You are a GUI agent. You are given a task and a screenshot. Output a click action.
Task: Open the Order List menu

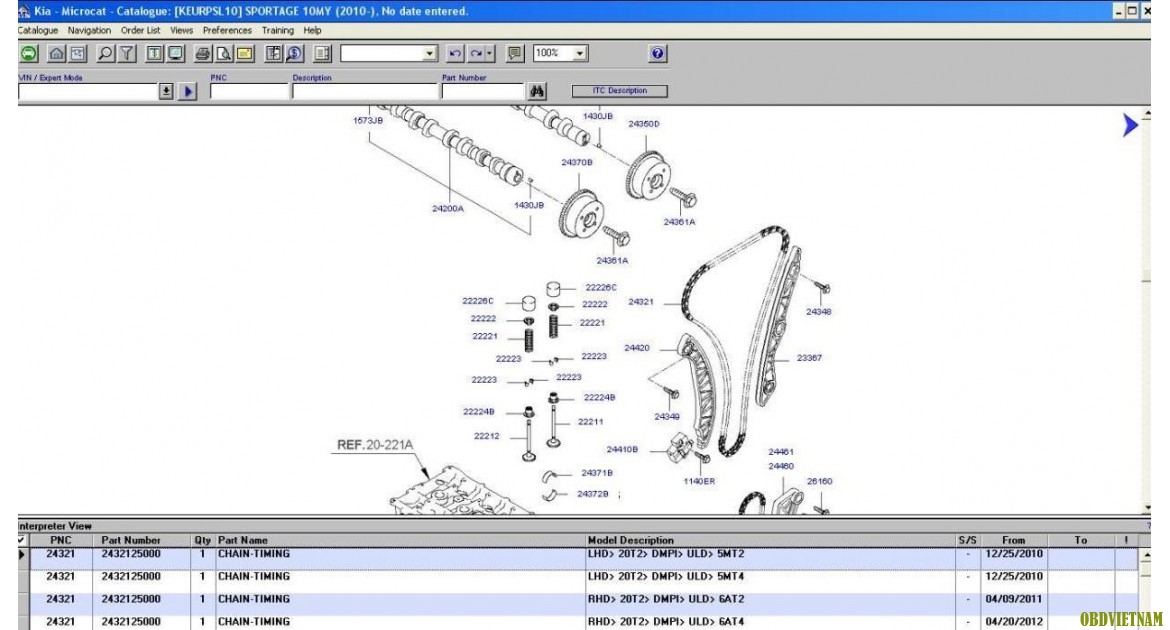click(x=140, y=31)
